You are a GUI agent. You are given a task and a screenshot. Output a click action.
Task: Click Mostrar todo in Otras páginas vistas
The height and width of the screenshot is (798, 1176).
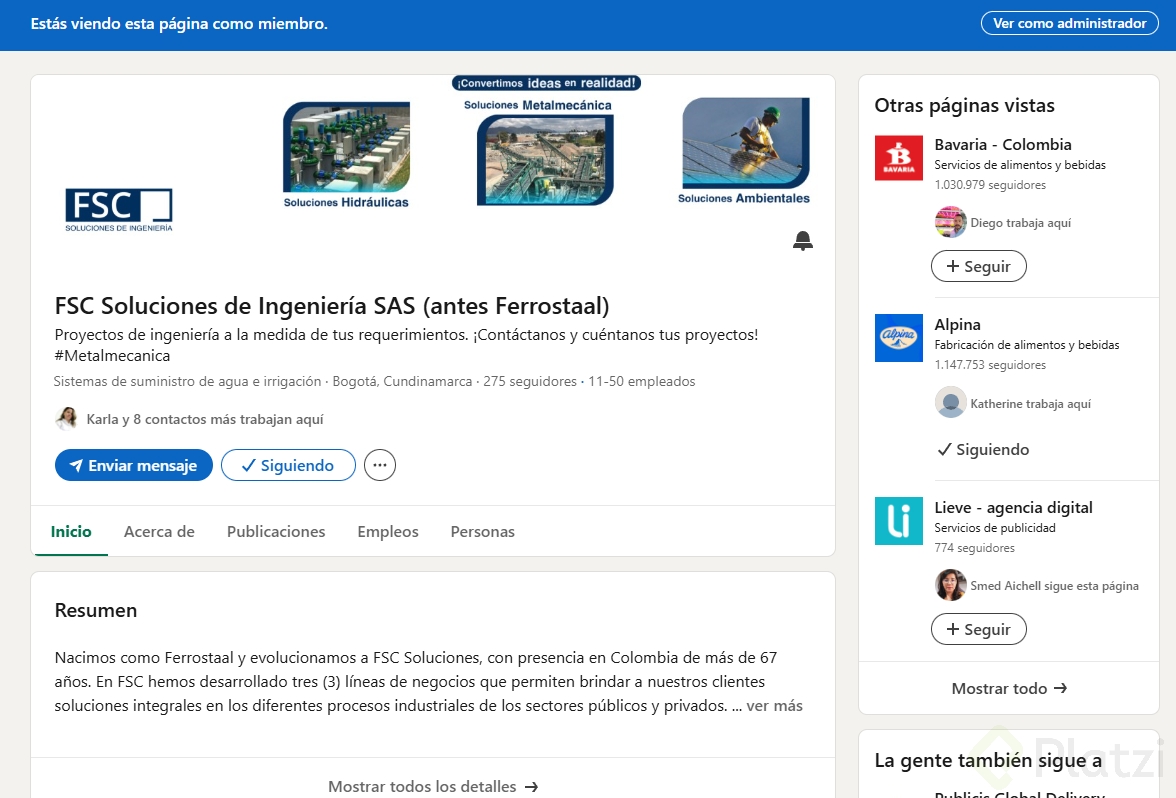[1009, 688]
